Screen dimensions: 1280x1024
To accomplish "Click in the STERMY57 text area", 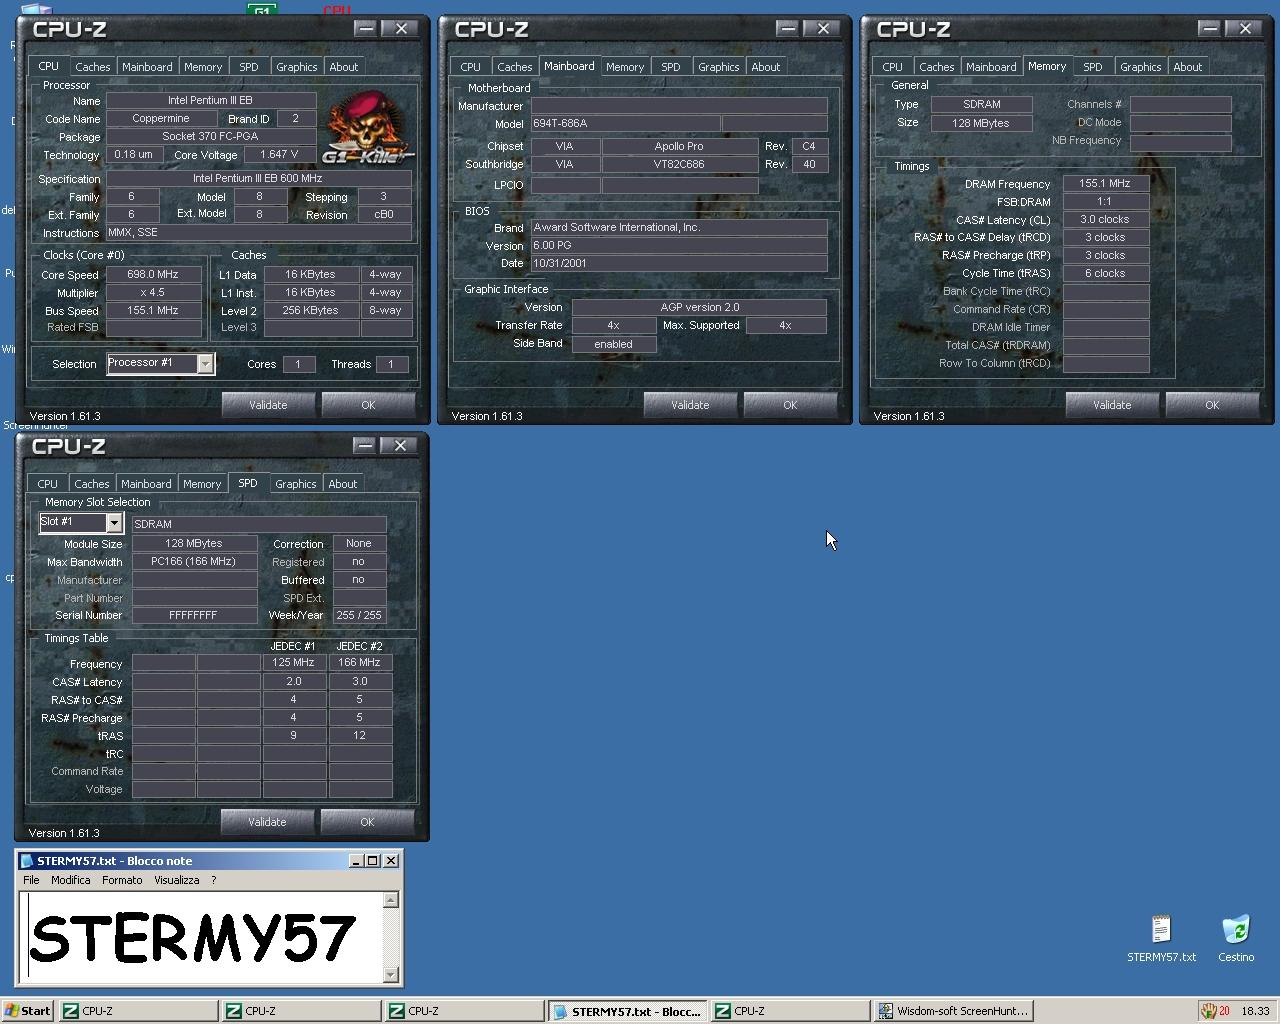I will 201,937.
